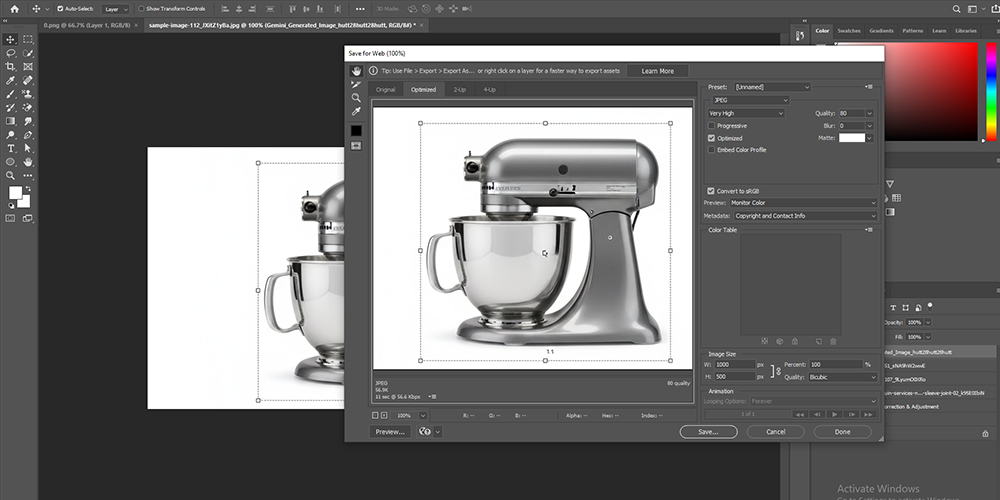Image resolution: width=1000 pixels, height=500 pixels.
Task: Select the Frame tool
Action: 27,66
